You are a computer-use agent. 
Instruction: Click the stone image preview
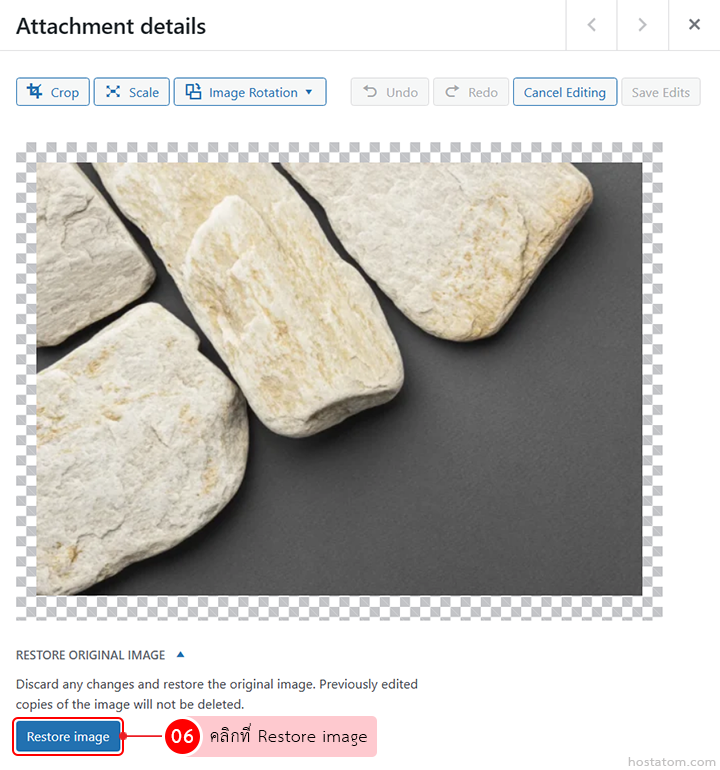[339, 379]
